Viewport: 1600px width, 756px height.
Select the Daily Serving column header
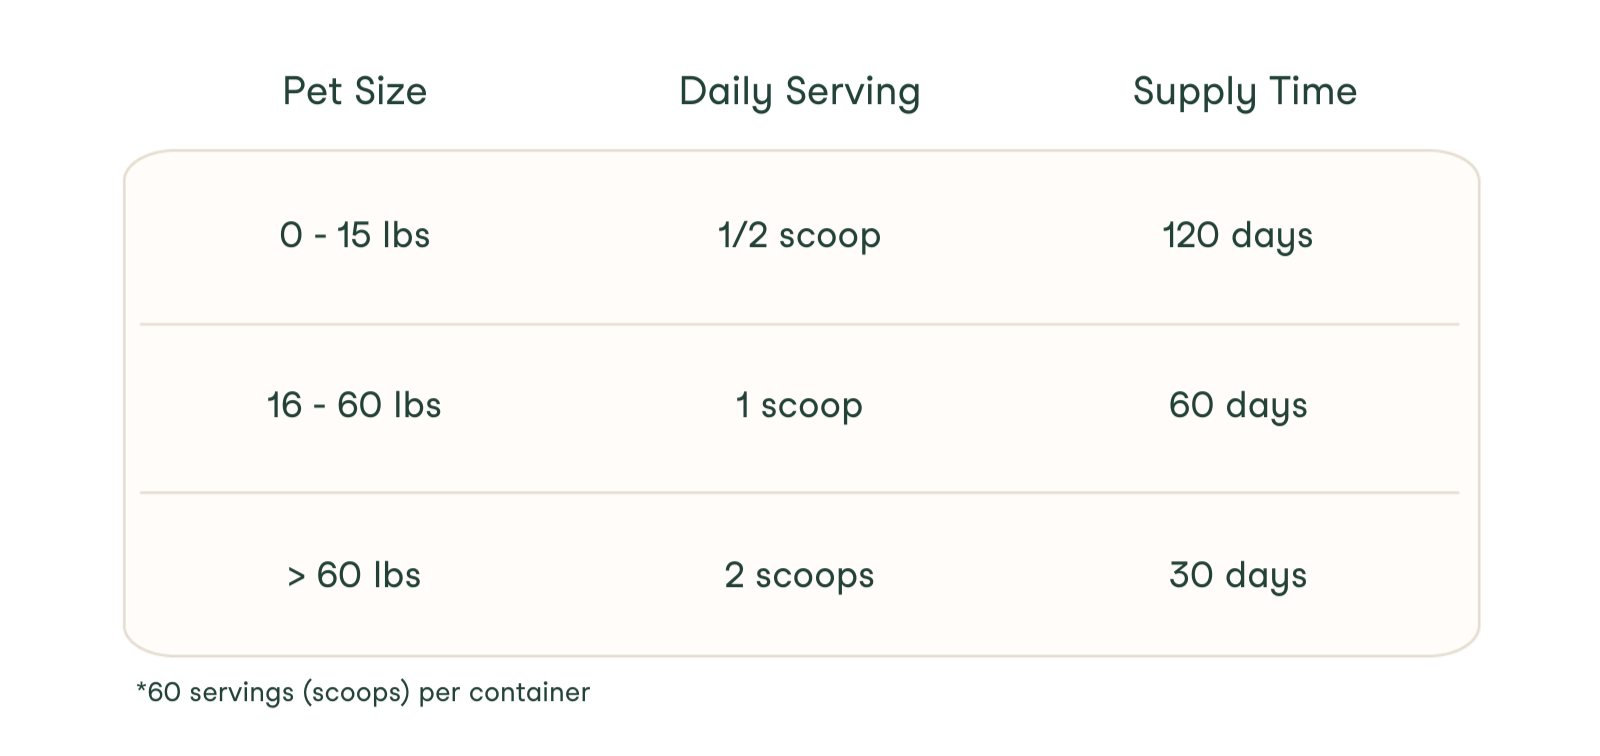tap(799, 92)
